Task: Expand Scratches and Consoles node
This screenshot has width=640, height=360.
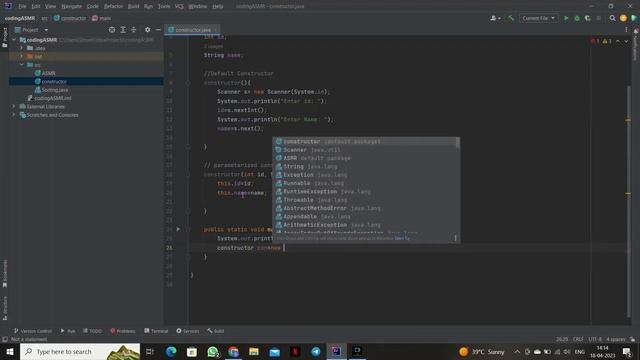Action: click(13, 115)
